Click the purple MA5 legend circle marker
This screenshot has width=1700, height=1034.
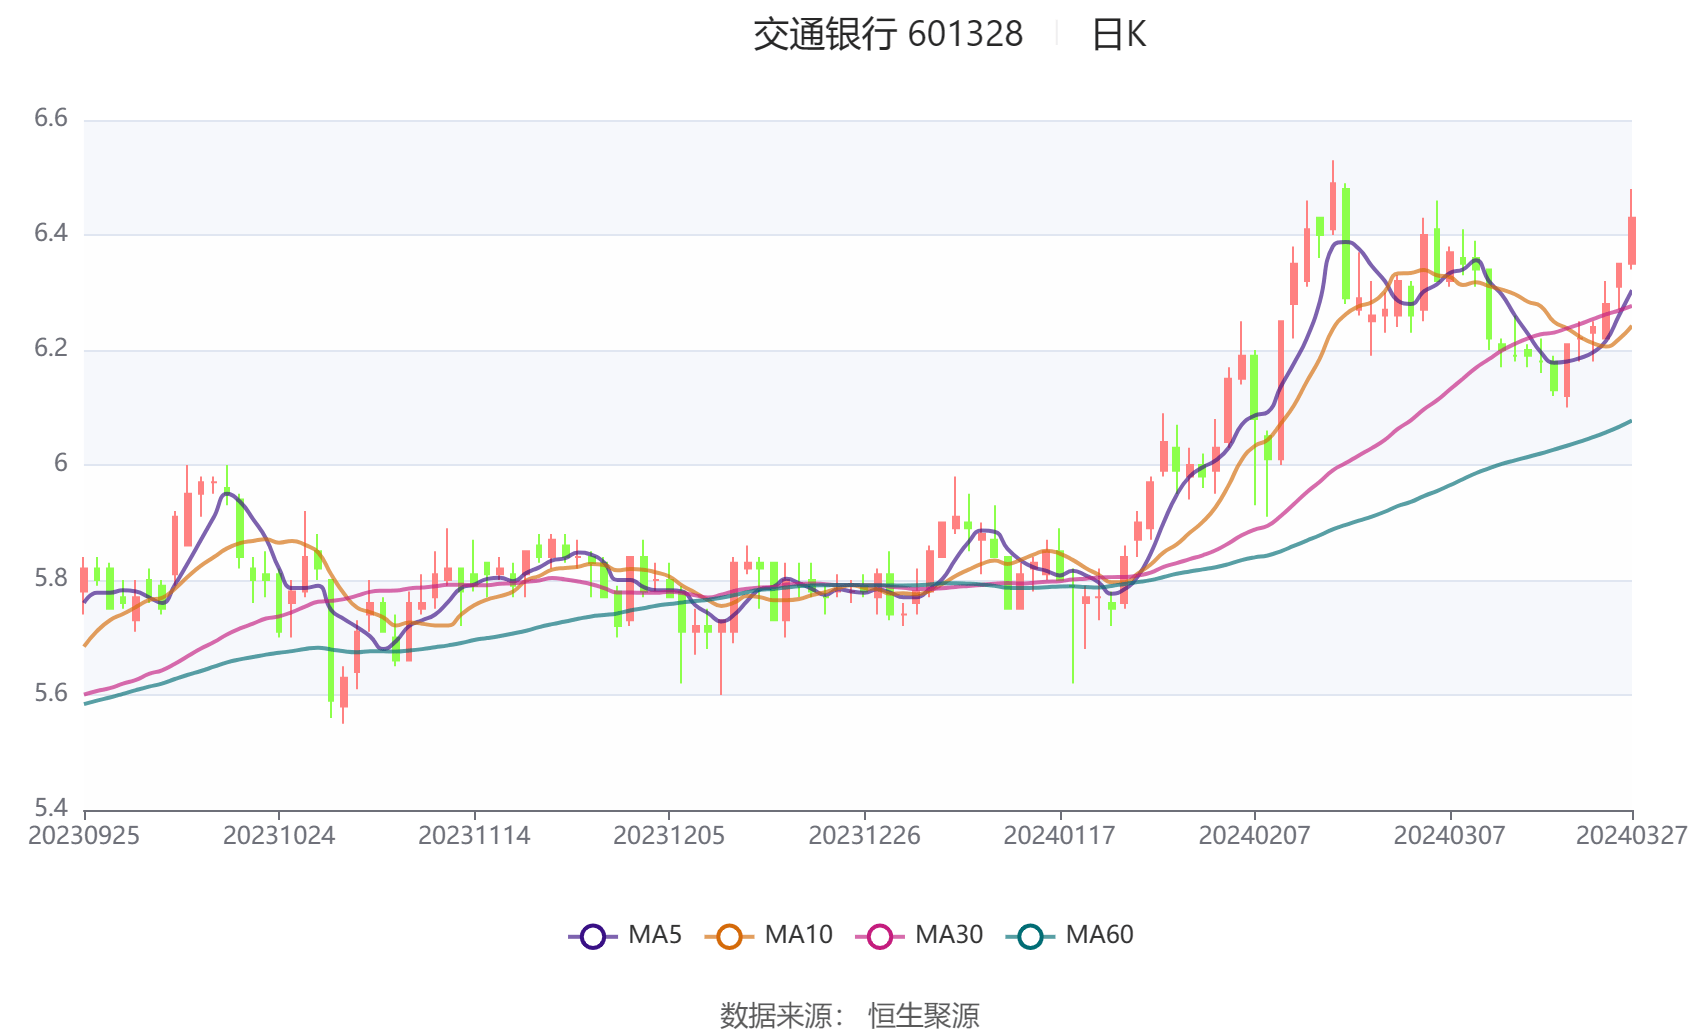[x=593, y=936]
